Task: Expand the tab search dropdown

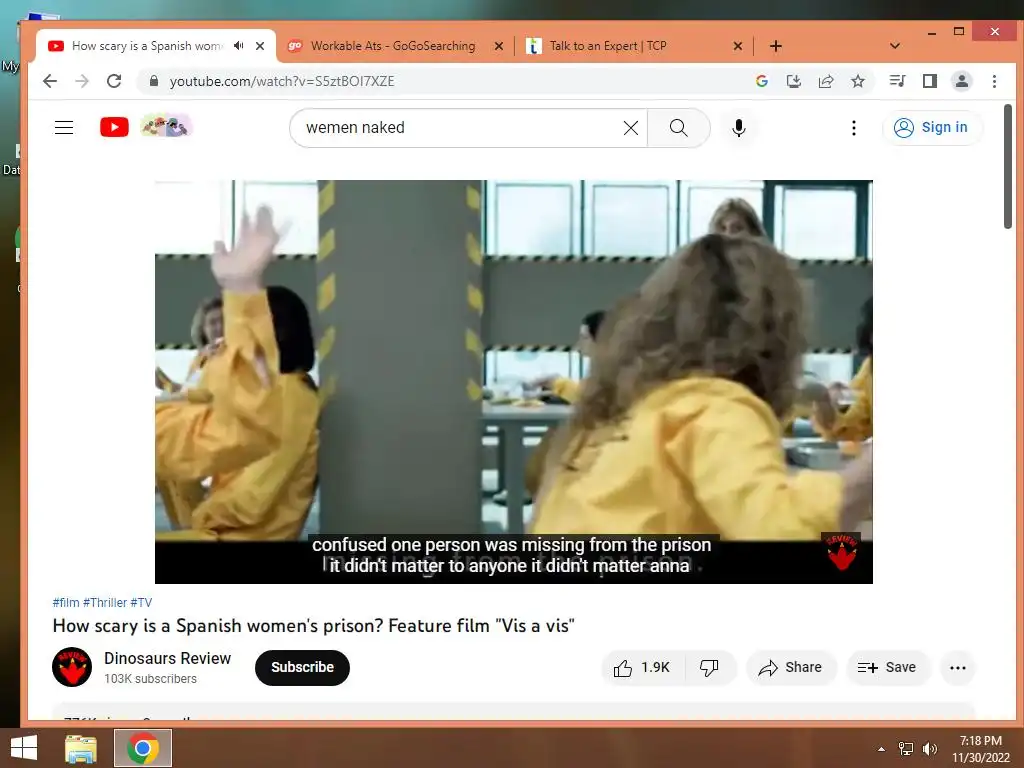Action: (x=895, y=46)
